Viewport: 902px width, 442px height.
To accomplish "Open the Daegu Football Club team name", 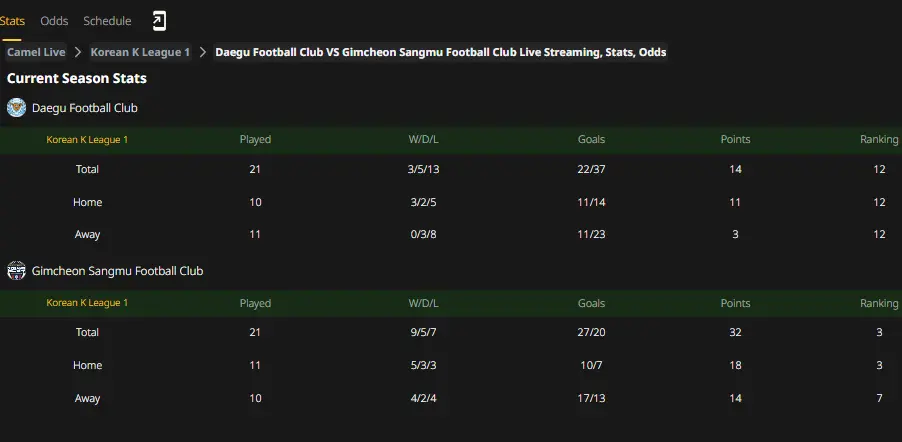I will (x=85, y=108).
